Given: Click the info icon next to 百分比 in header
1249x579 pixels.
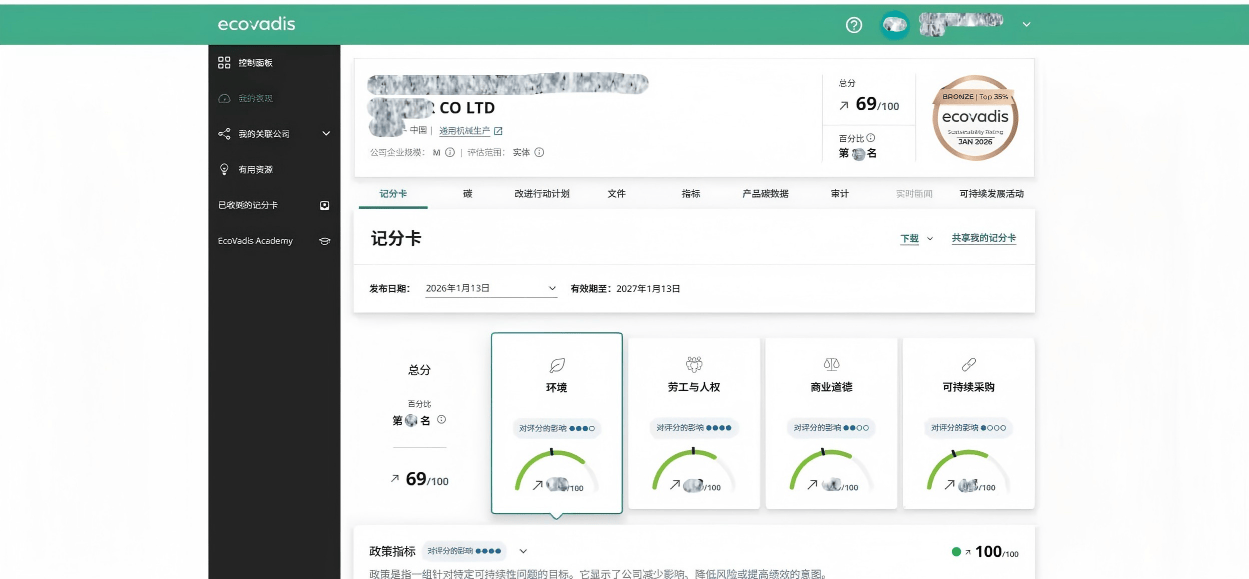Looking at the screenshot, I should [x=871, y=138].
